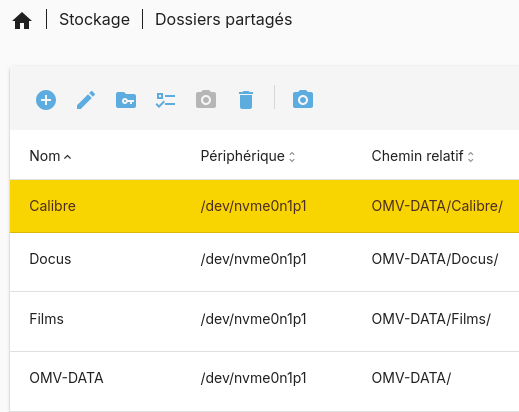Click the OMV-DATA/Films/ path cell
The height and width of the screenshot is (412, 519).
[431, 319]
